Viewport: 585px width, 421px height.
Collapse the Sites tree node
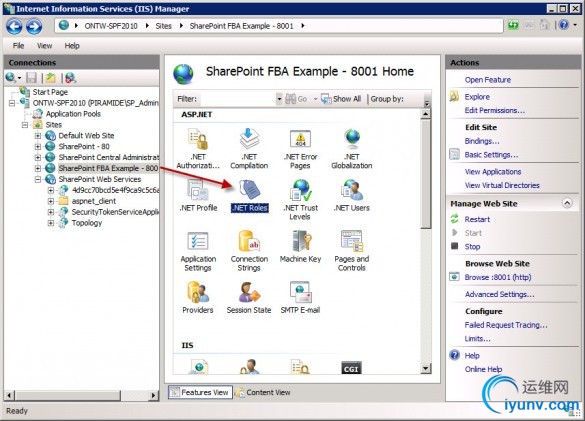pos(25,125)
